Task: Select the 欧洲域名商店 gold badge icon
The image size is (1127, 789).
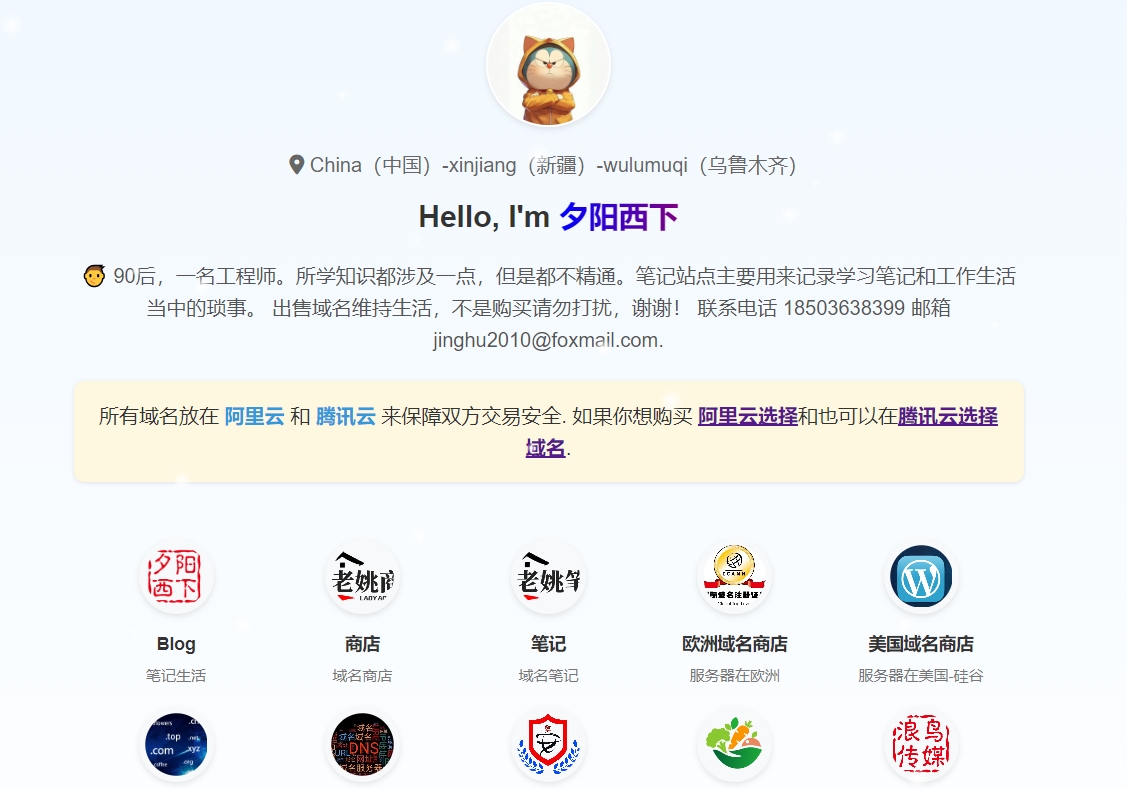Action: click(x=734, y=577)
